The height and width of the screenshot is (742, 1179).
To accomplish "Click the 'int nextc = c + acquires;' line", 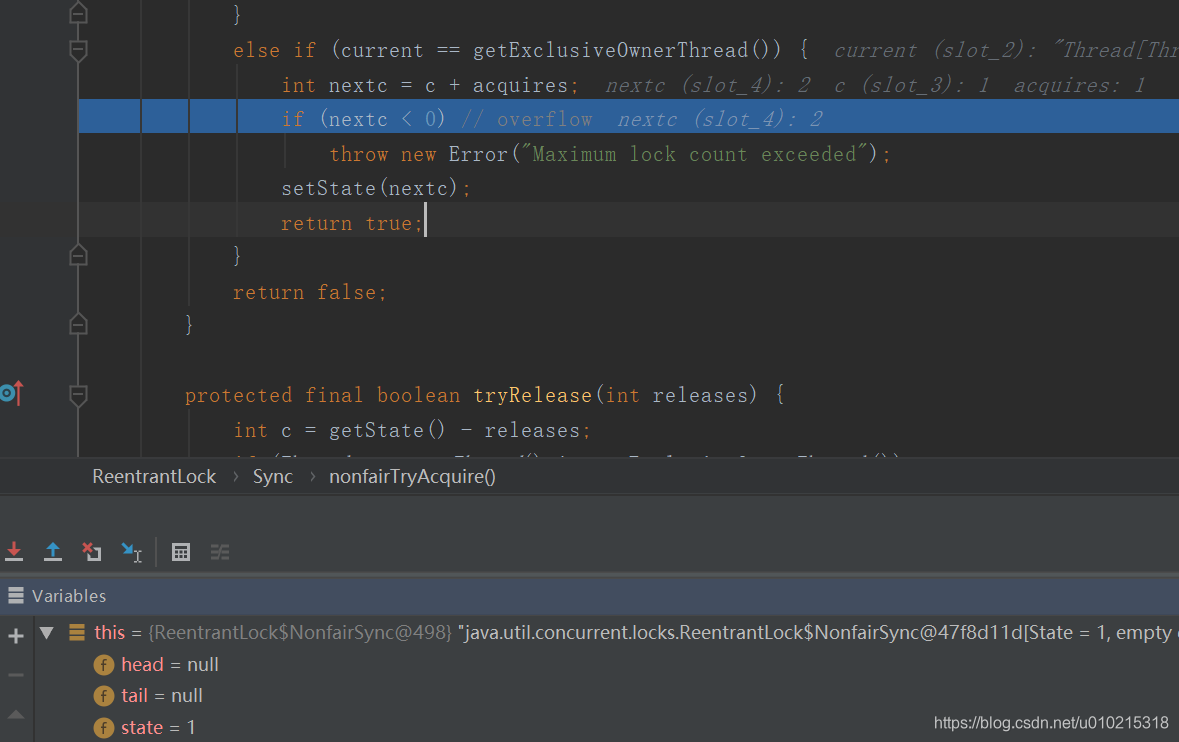I will [x=429, y=86].
